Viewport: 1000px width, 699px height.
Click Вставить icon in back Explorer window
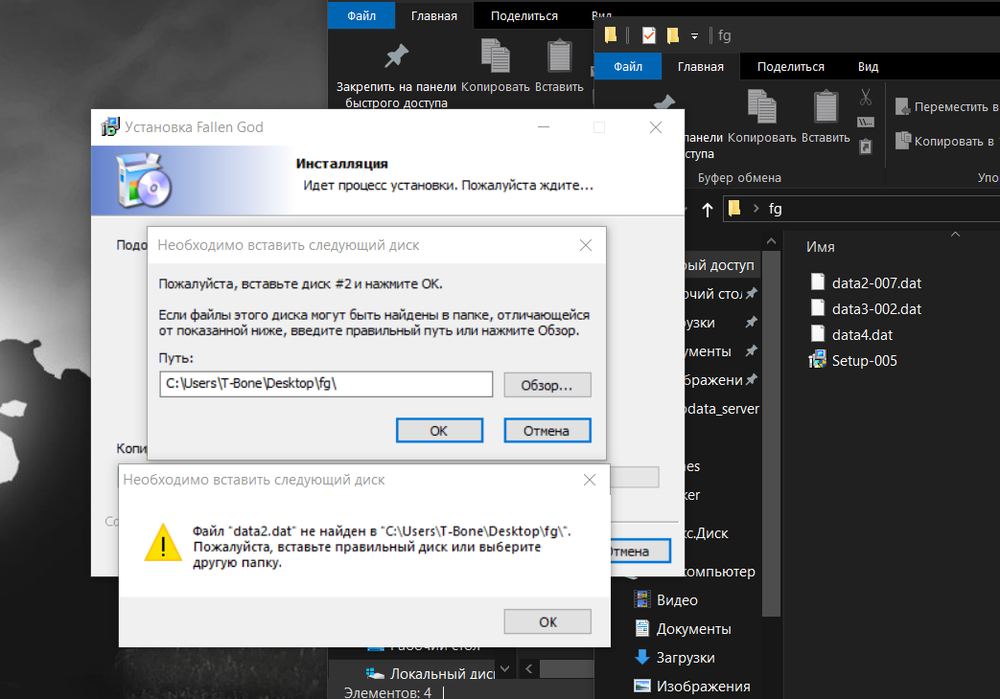click(x=559, y=55)
